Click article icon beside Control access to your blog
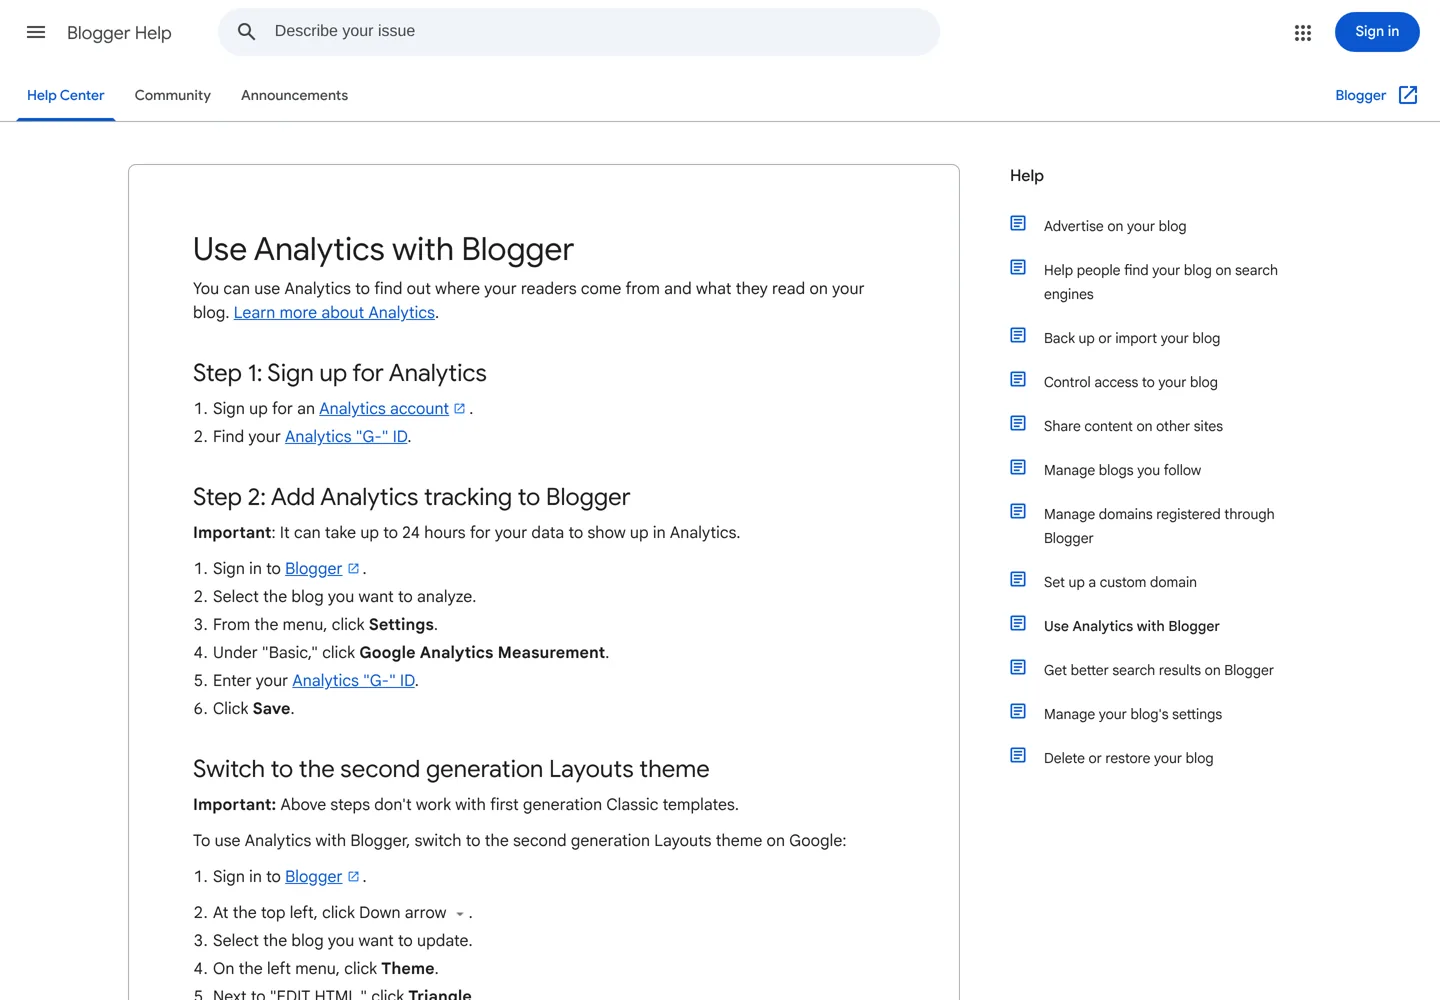The height and width of the screenshot is (1000, 1440). pos(1018,379)
